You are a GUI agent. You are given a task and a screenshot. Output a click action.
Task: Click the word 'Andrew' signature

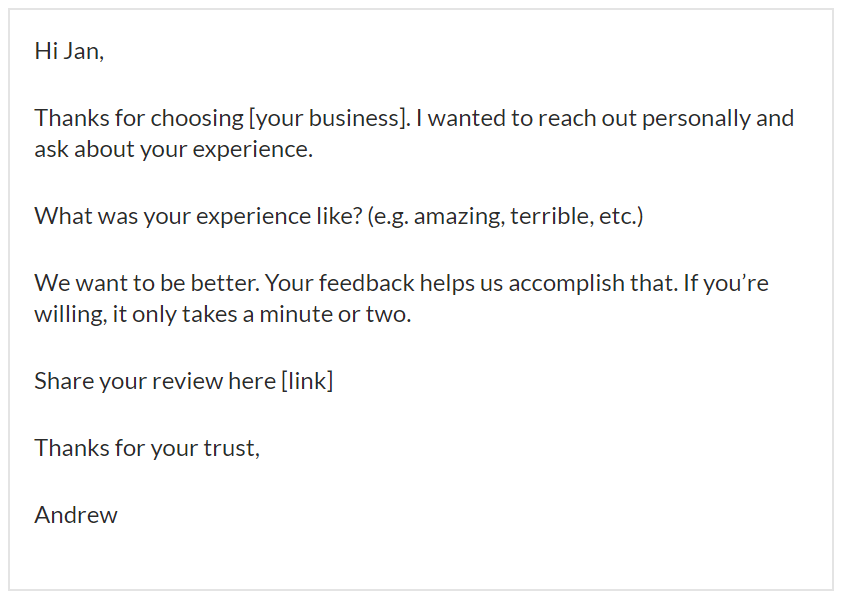coord(76,515)
